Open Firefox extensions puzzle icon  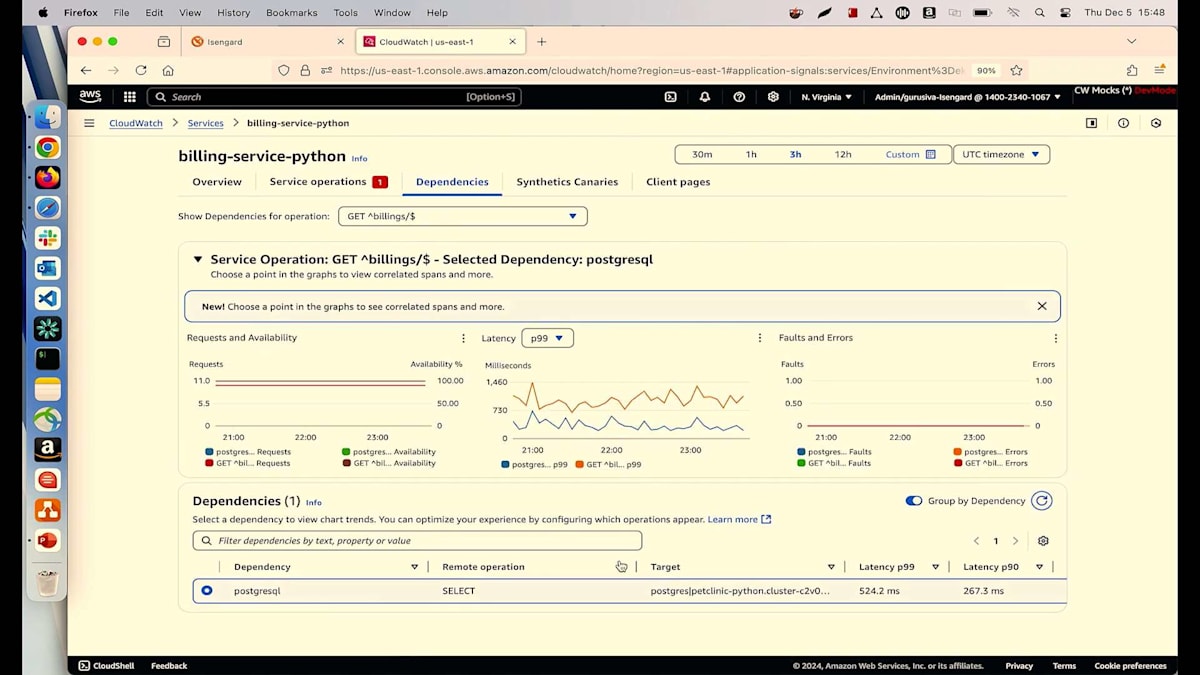coord(1132,70)
